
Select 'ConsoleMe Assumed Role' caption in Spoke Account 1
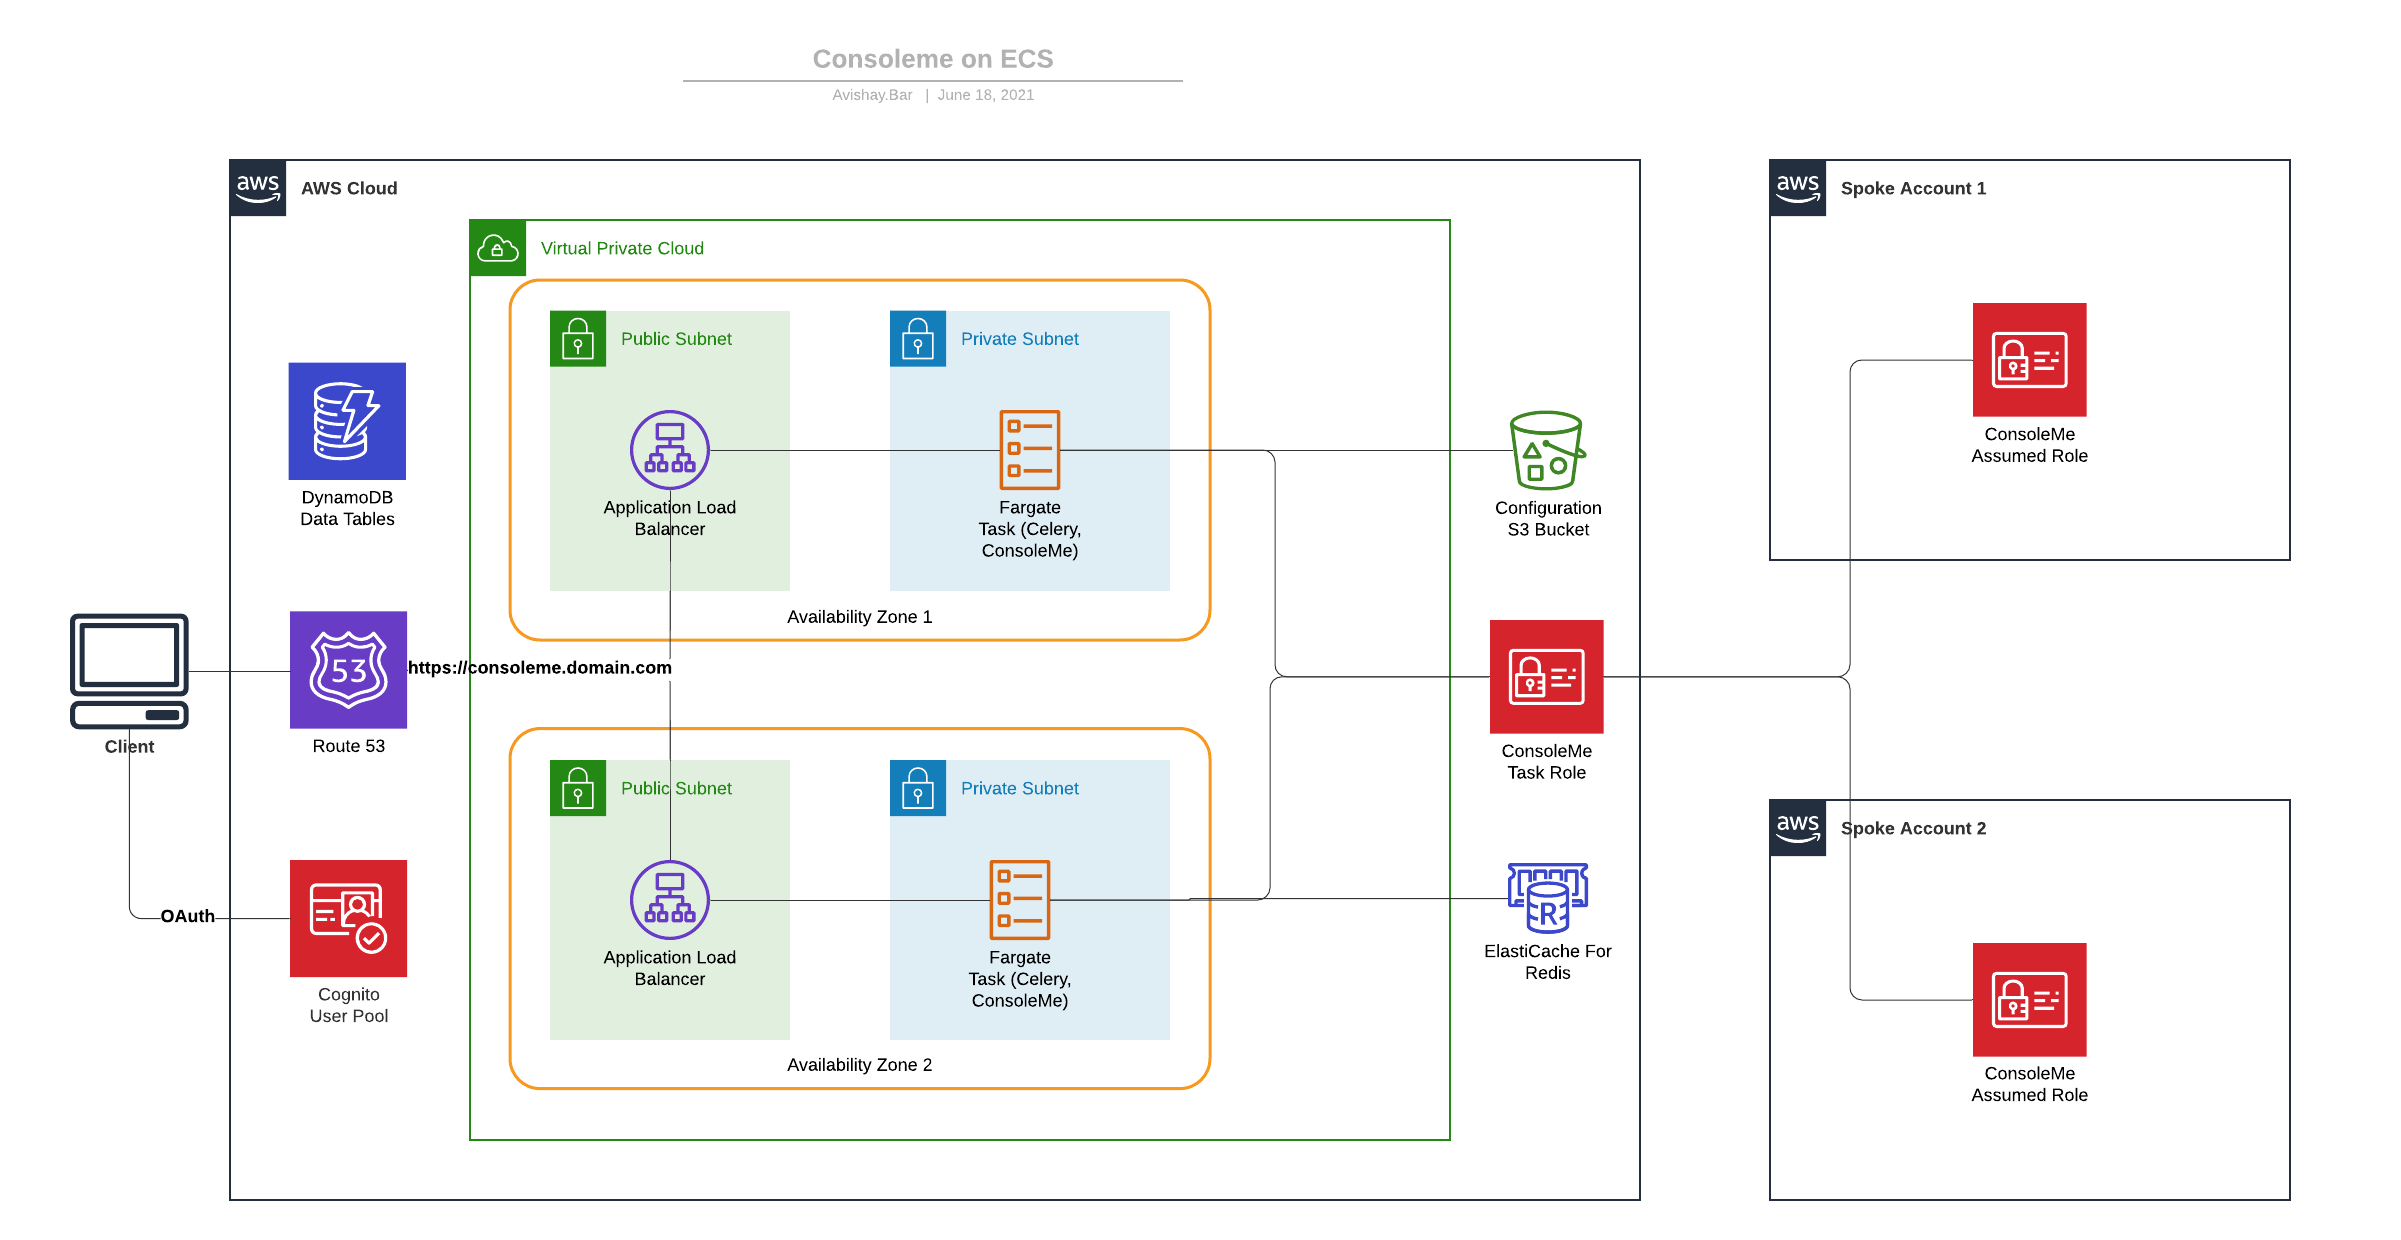[x=2030, y=445]
